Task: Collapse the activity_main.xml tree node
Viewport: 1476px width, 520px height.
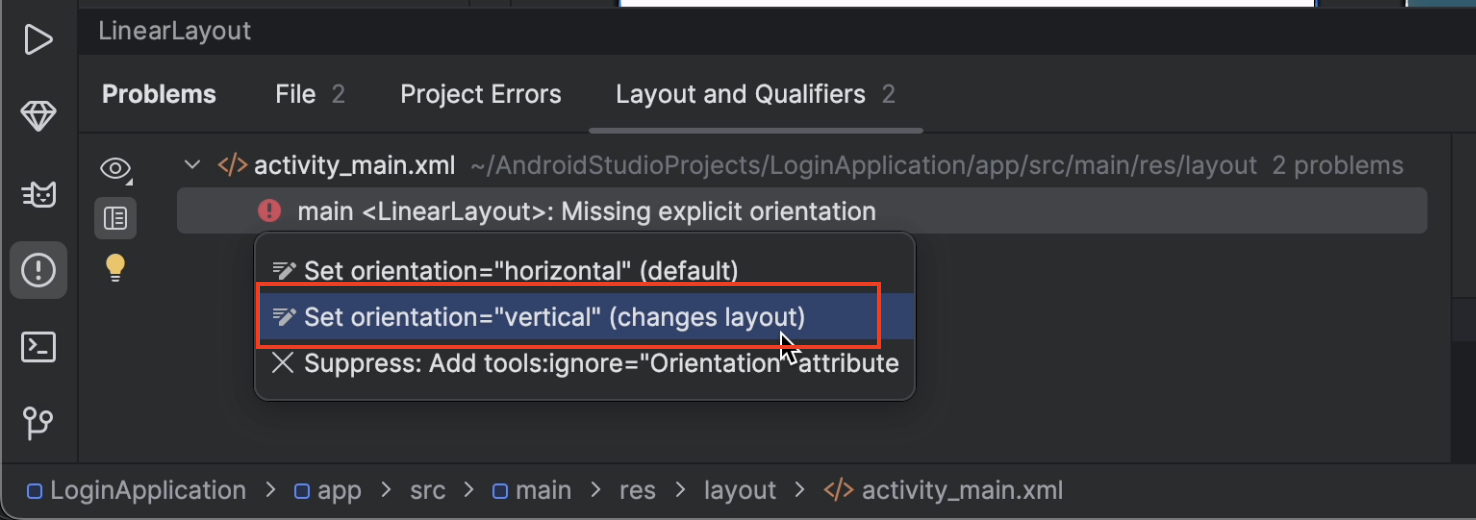Action: point(193,165)
